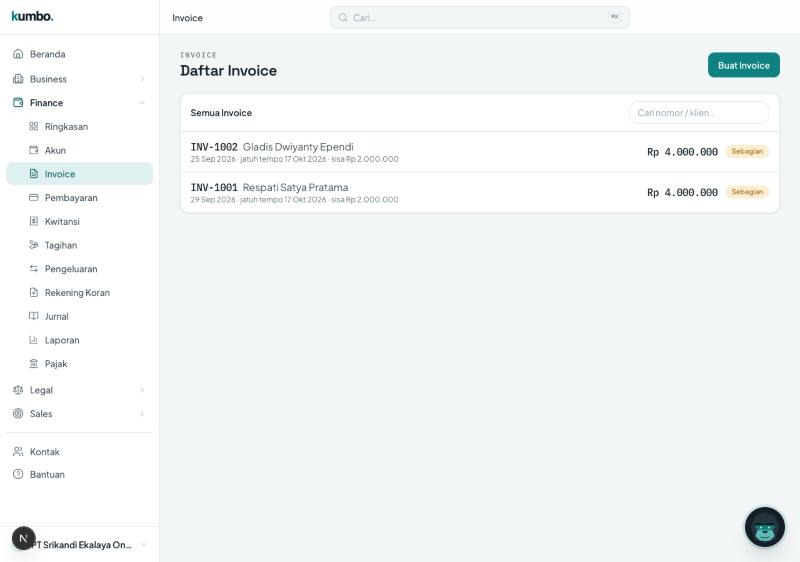Open the Pembayaran page

pos(80,197)
